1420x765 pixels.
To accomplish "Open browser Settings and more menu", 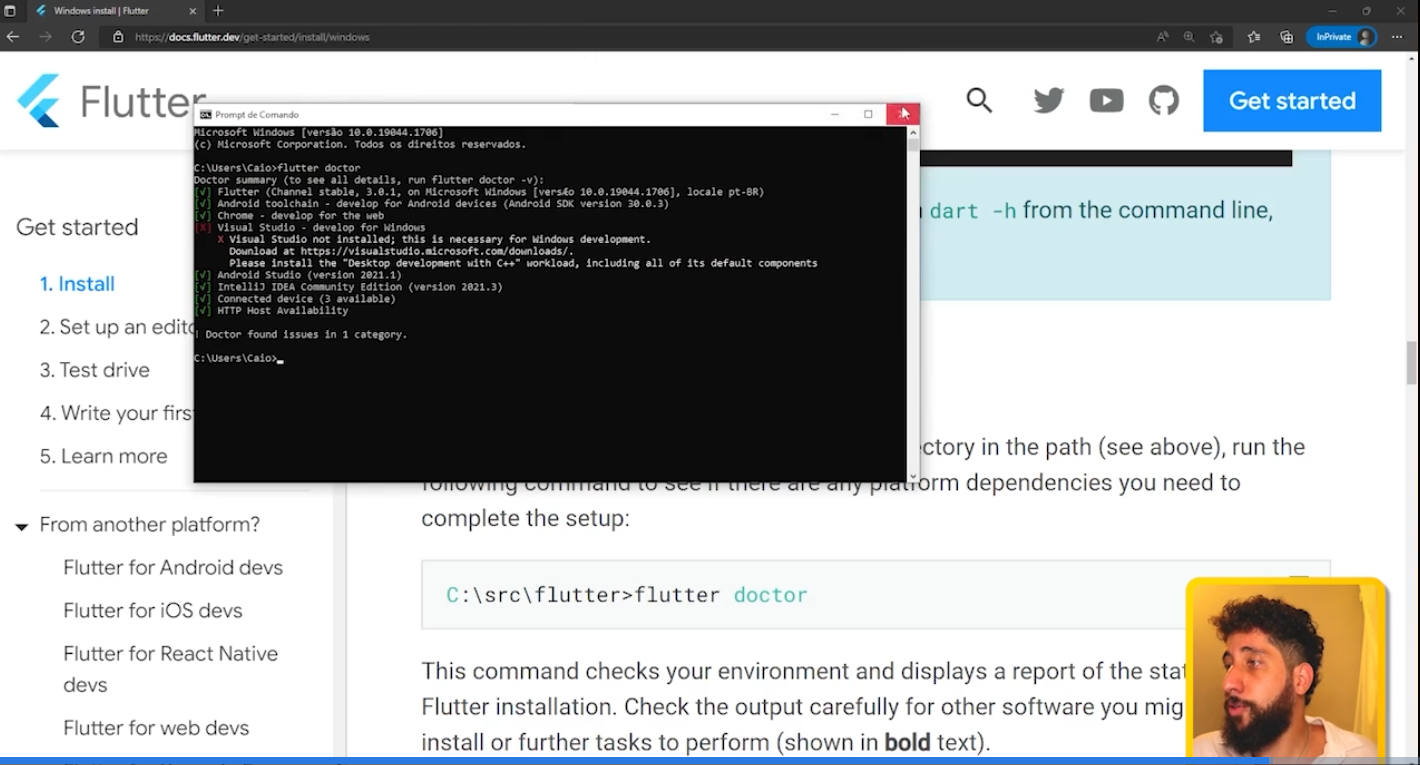I will click(x=1397, y=37).
